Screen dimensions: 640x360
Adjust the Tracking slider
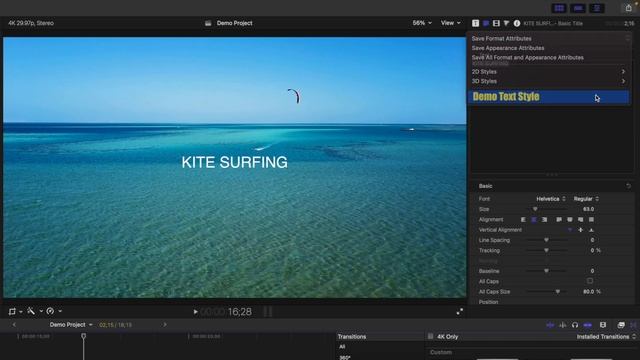pyautogui.click(x=547, y=250)
